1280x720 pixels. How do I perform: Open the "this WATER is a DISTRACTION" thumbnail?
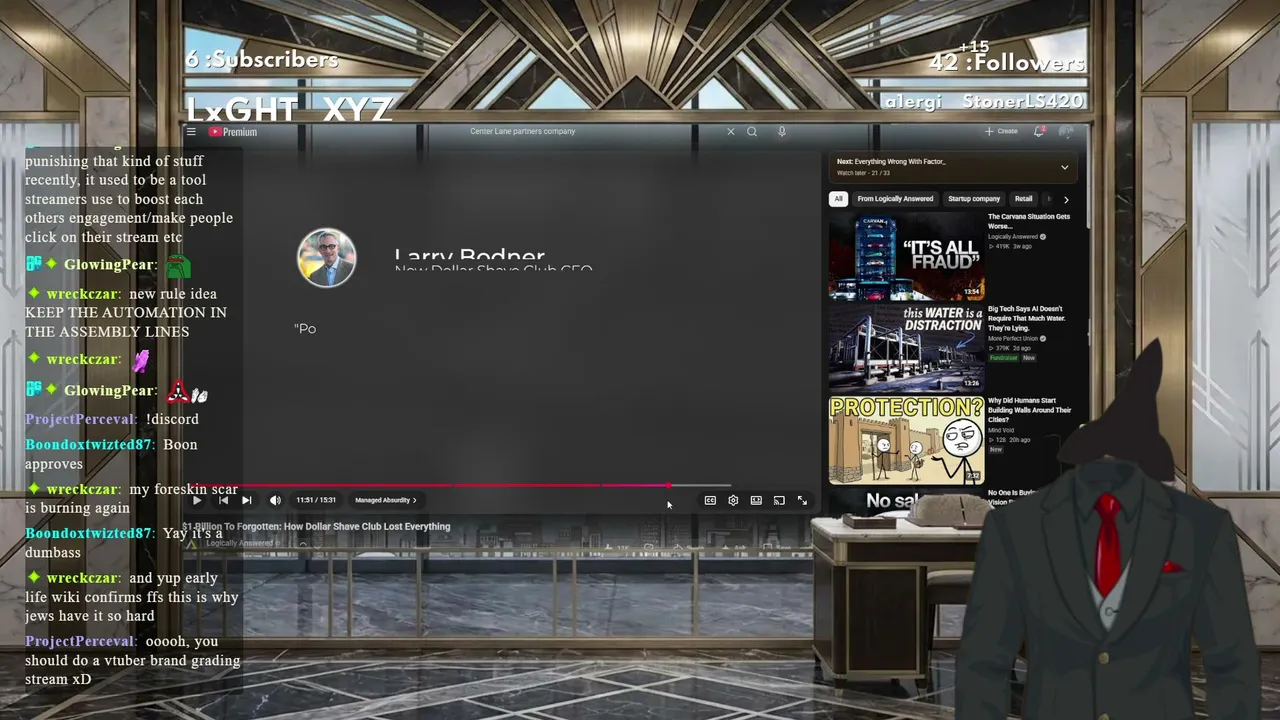(906, 348)
